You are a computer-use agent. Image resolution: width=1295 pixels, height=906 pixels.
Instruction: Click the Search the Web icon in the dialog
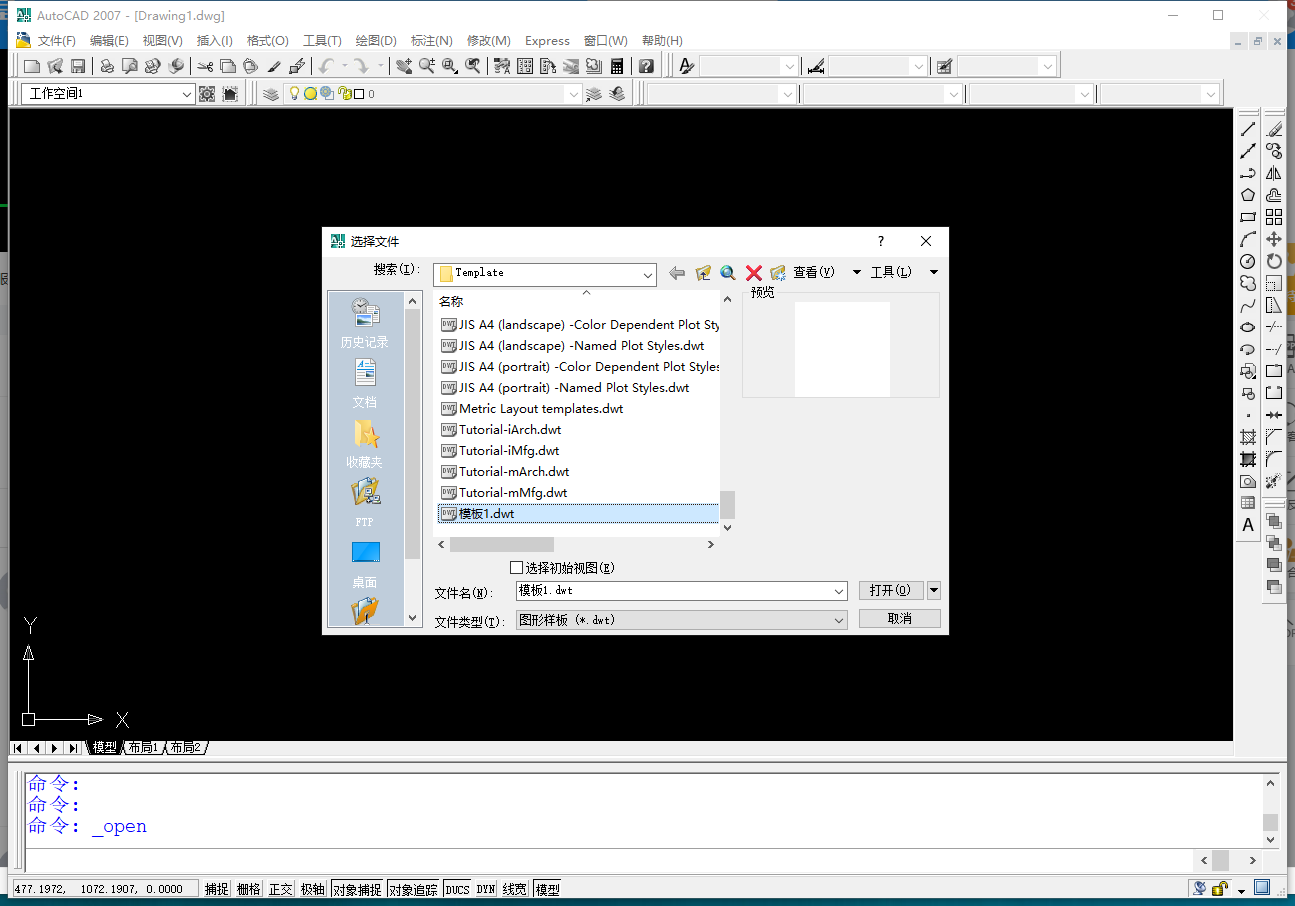728,272
